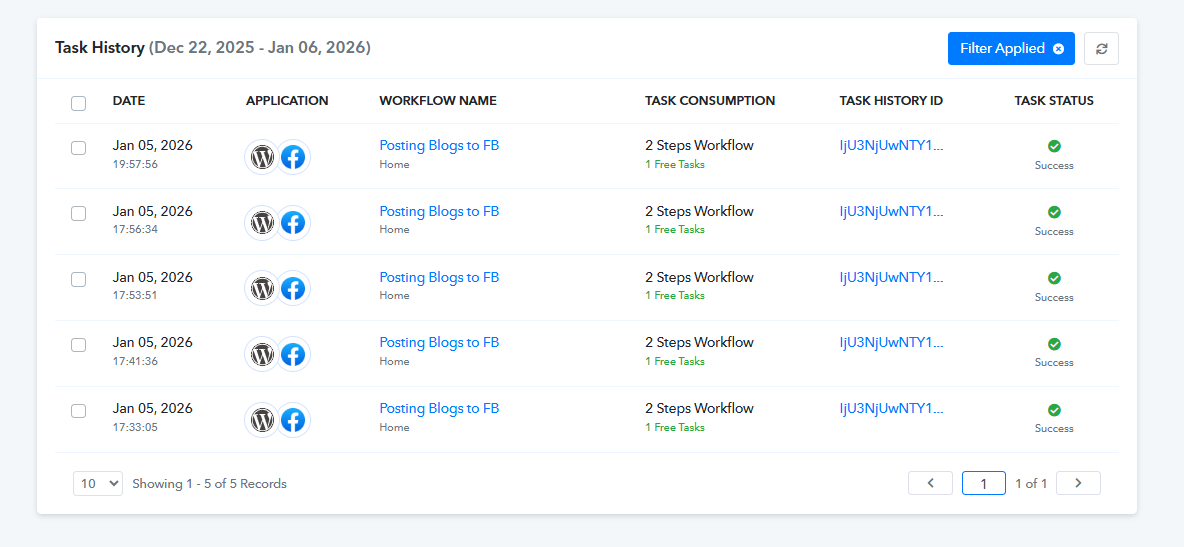Click the Facebook icon in the 19:57:56 row
1184x547 pixels.
click(293, 157)
